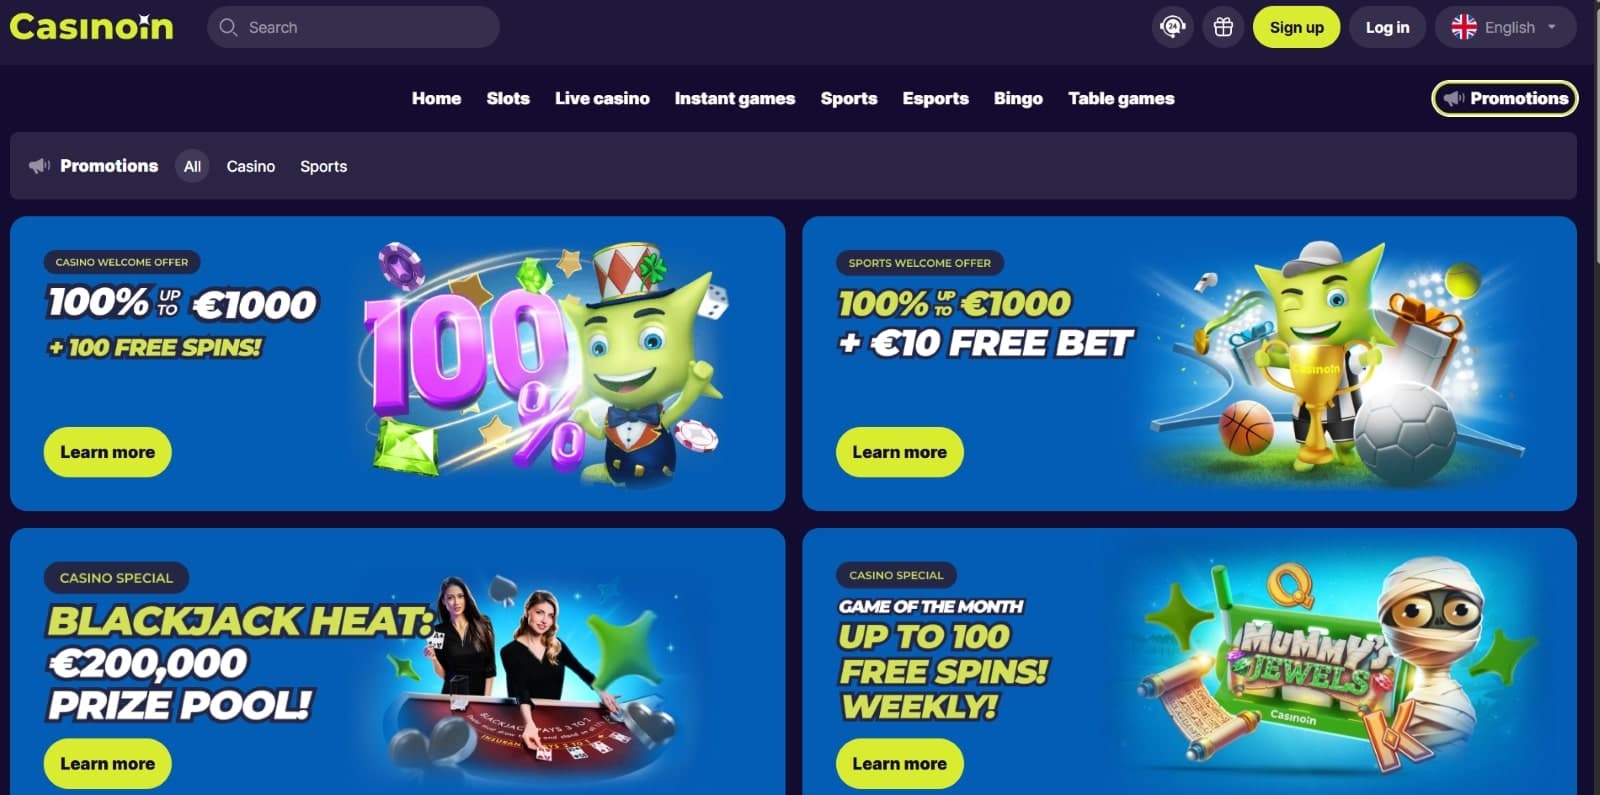Filter promotions by Sports
This screenshot has width=1600, height=795.
[323, 166]
